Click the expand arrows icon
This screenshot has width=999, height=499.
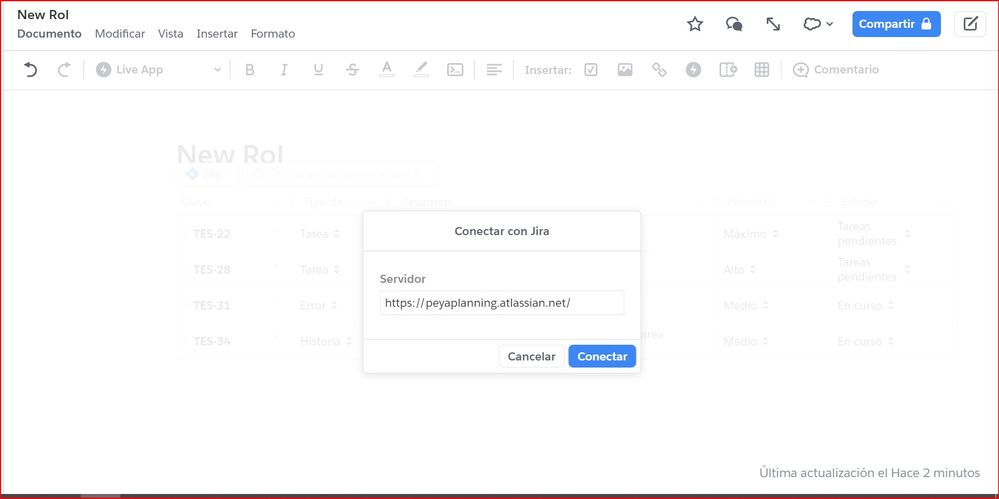[x=773, y=24]
